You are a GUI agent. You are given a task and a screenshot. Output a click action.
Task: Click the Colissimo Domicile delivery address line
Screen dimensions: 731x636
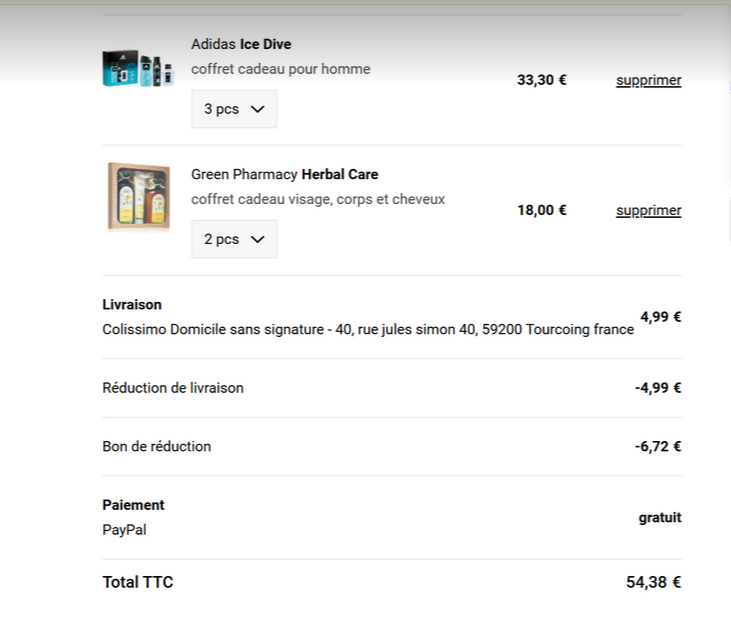[368, 329]
